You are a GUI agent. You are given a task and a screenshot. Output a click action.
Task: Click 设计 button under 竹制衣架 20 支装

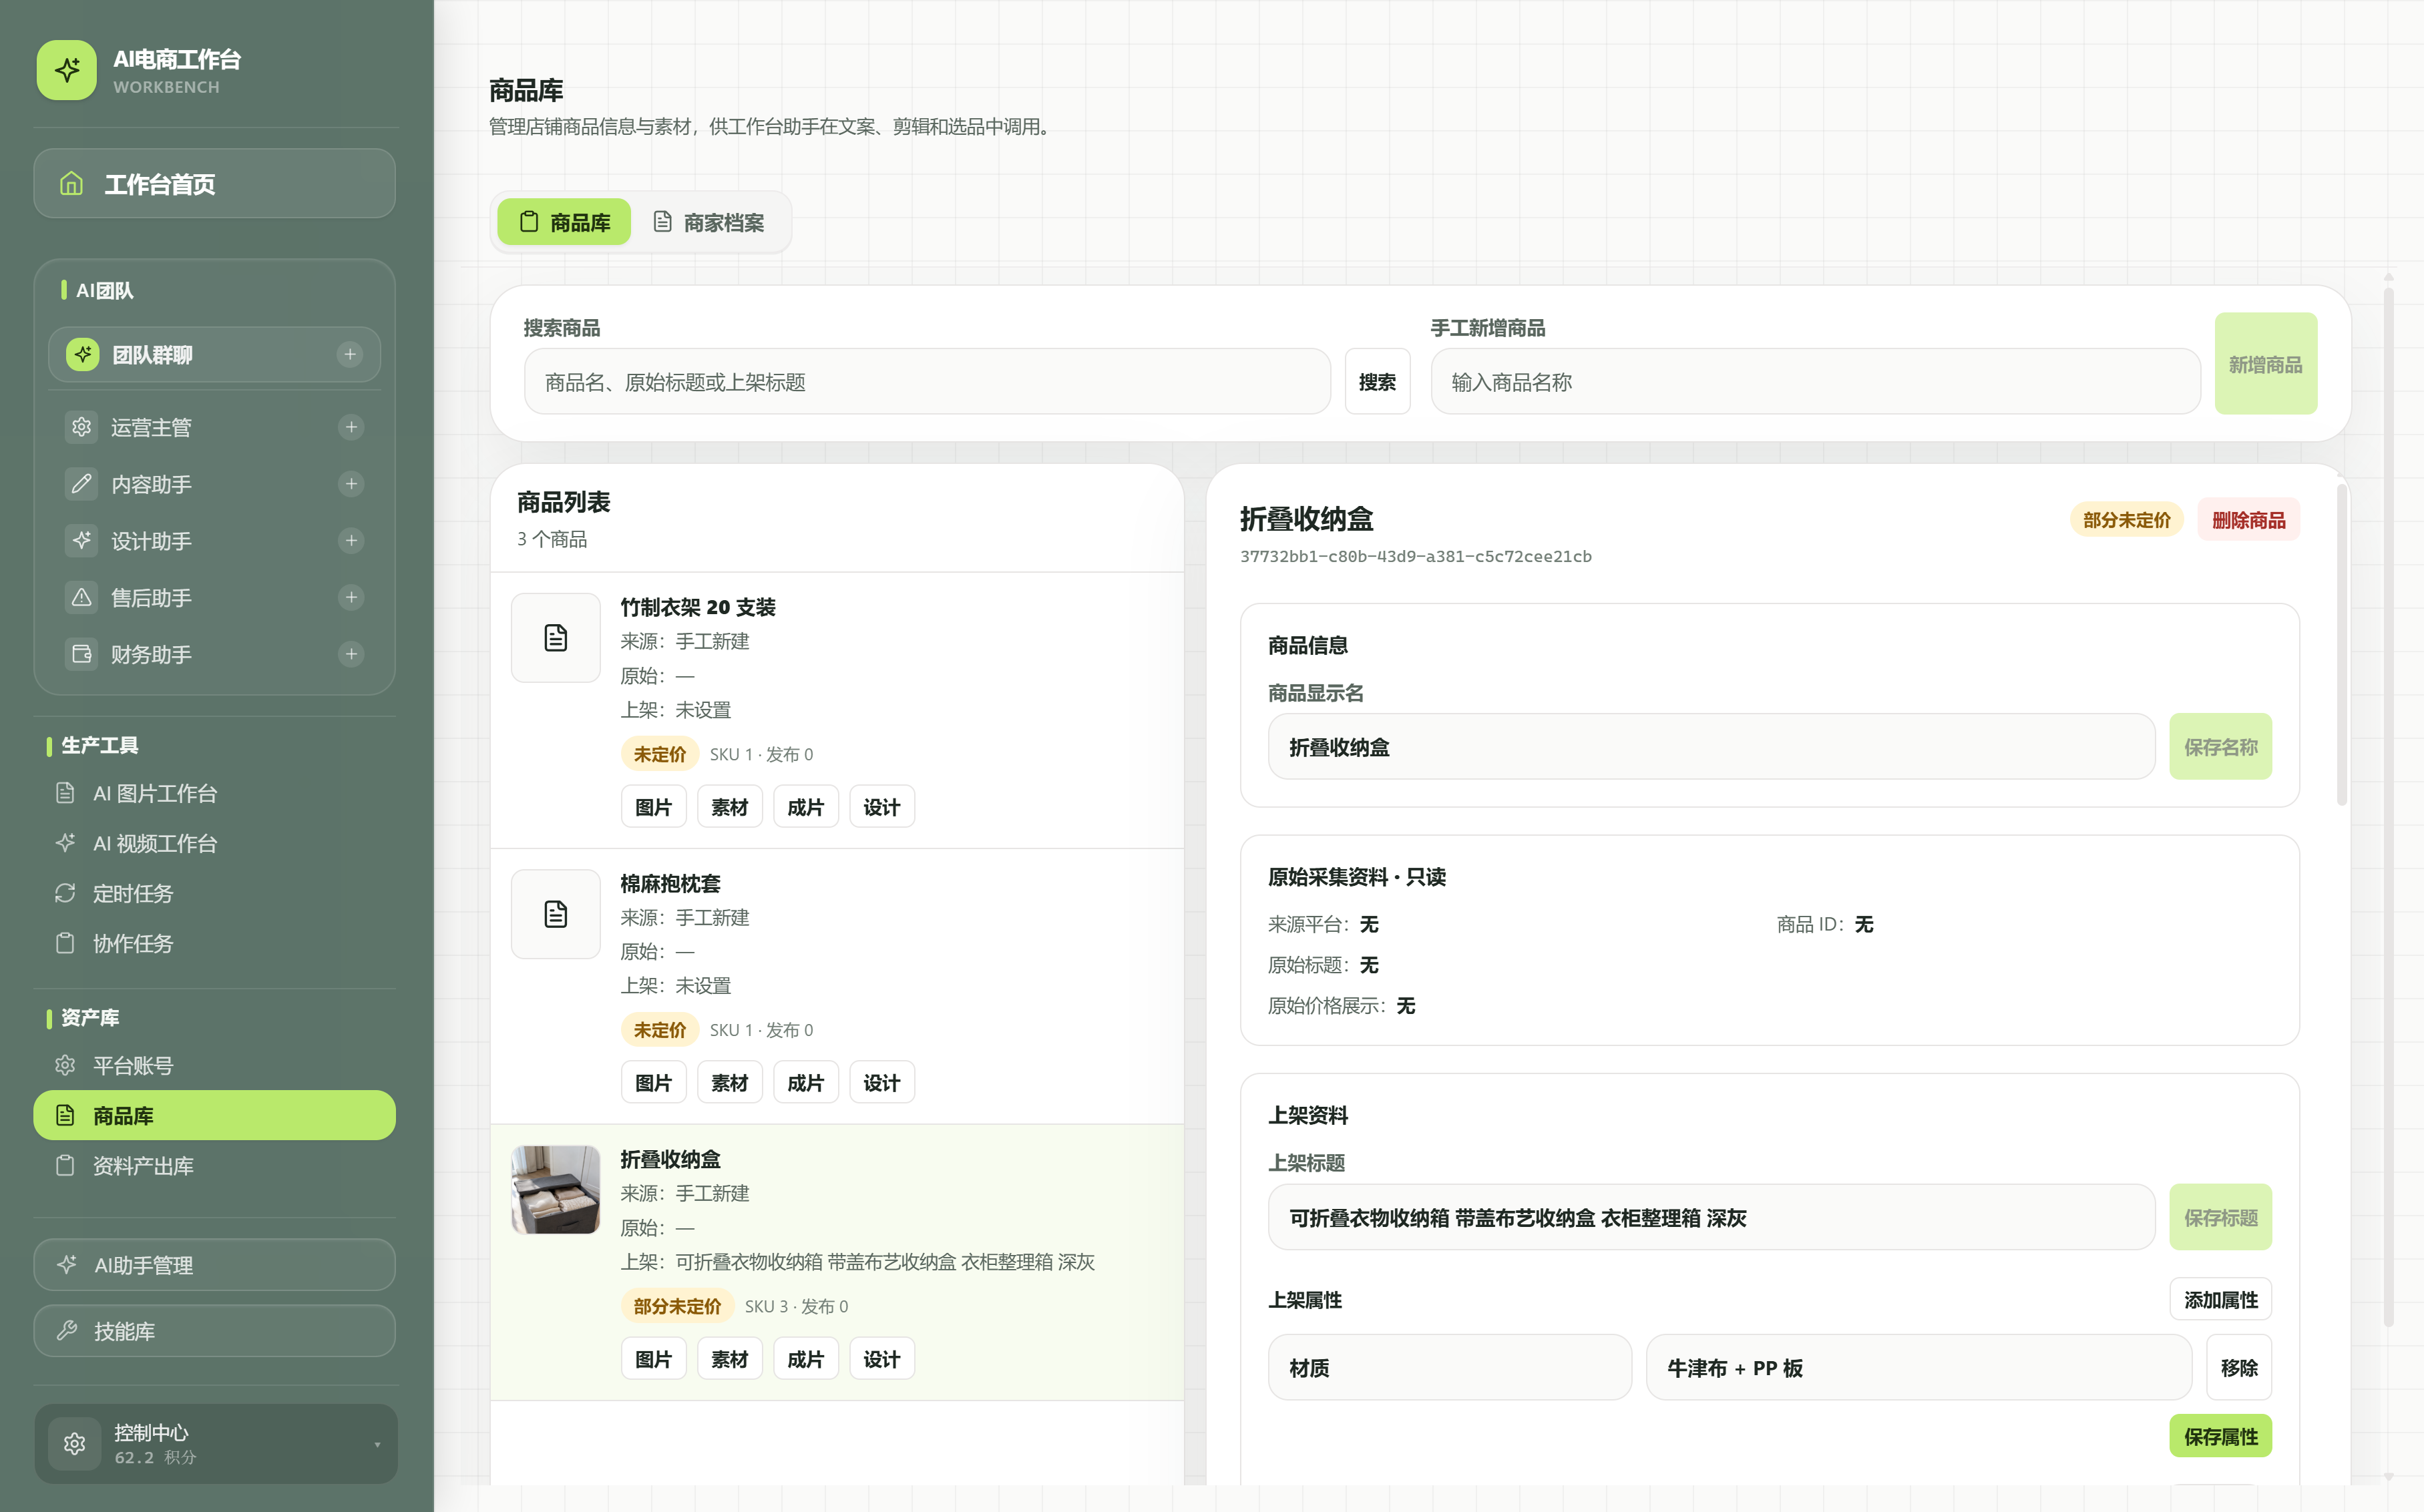coord(881,807)
